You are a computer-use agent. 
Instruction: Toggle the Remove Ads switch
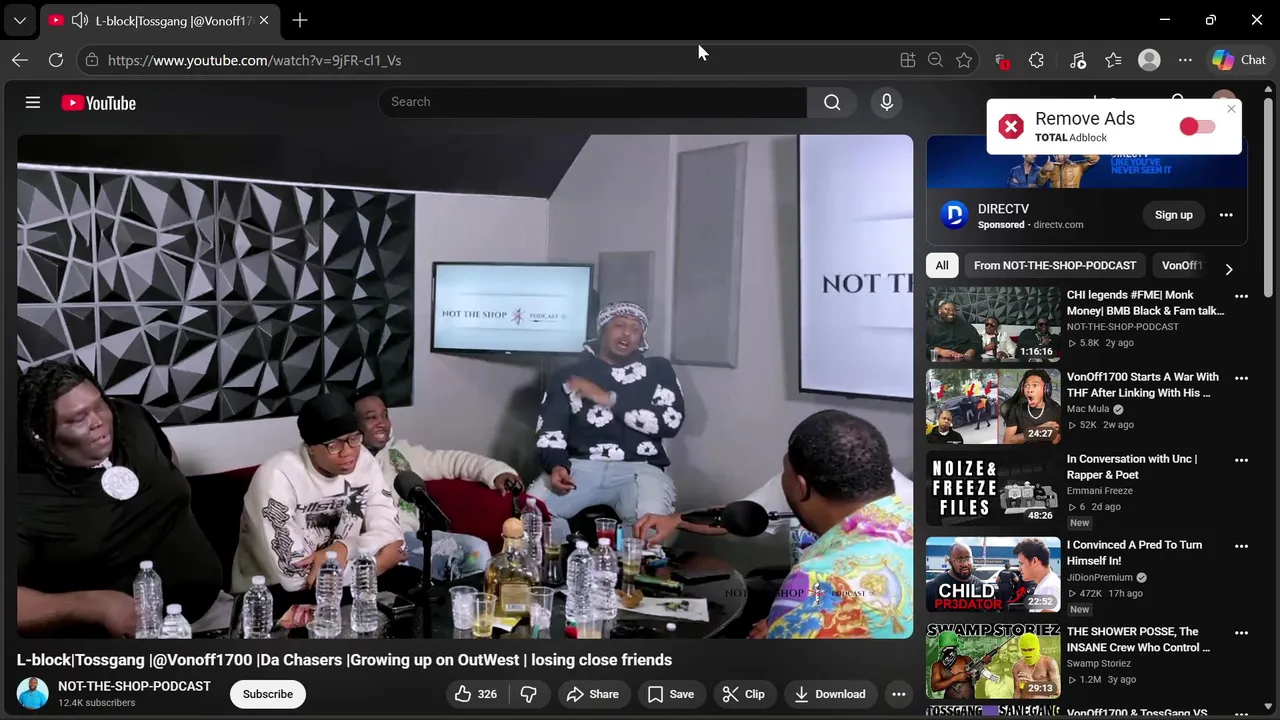click(1197, 126)
